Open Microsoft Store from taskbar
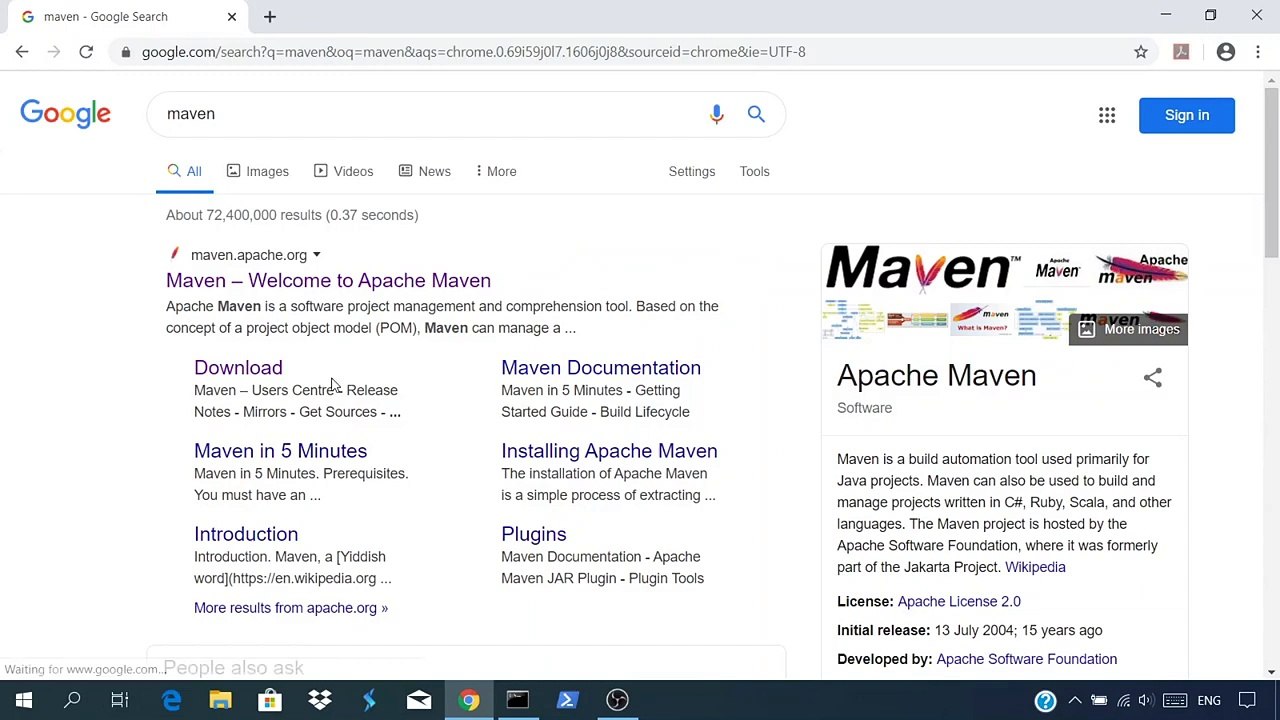Image resolution: width=1280 pixels, height=720 pixels. click(270, 700)
